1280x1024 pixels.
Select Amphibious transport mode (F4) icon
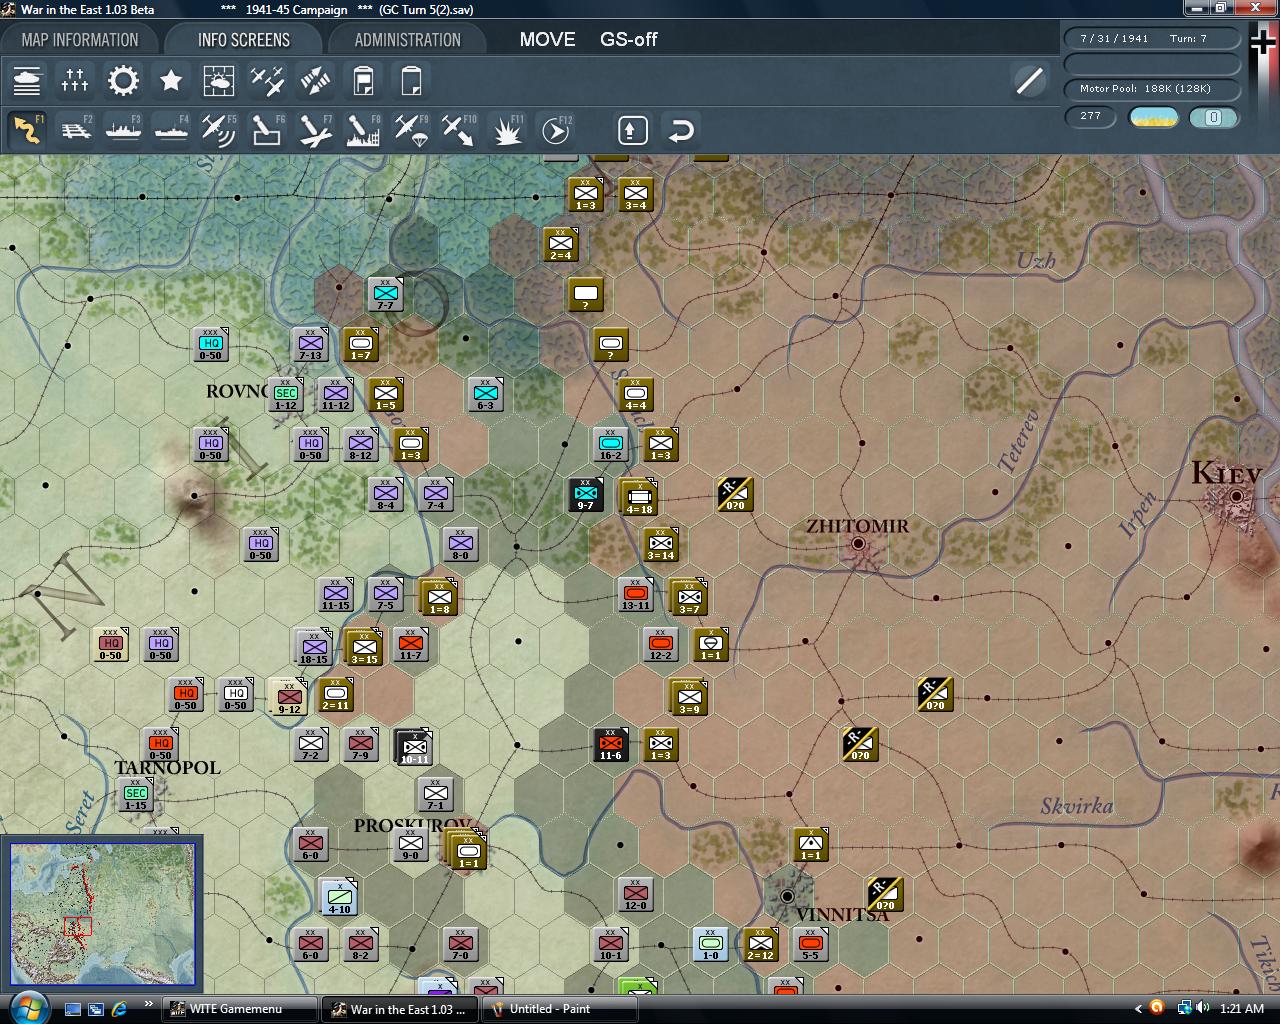171,130
